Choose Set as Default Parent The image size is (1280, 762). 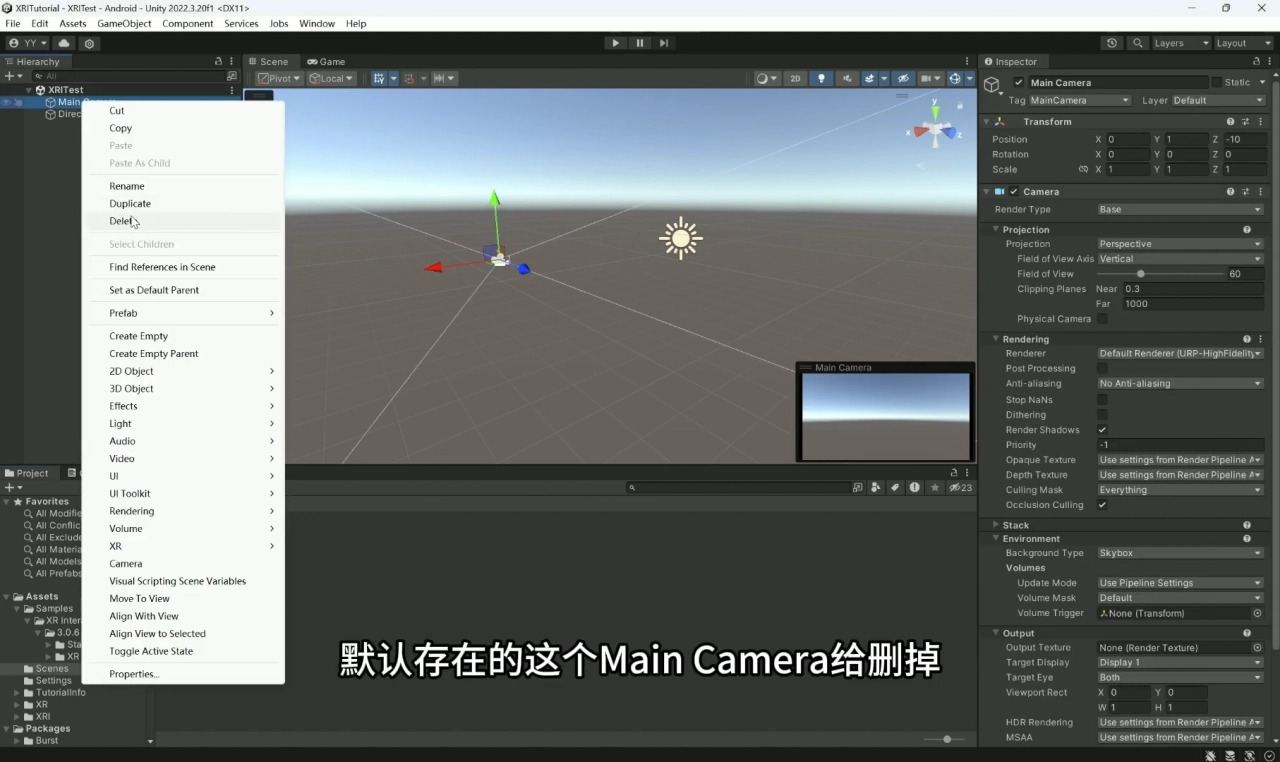click(x=184, y=290)
